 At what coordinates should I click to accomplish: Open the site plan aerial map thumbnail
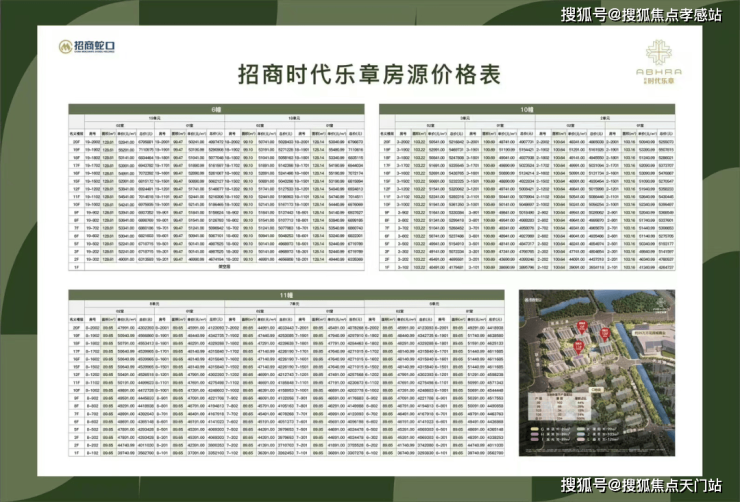point(597,373)
